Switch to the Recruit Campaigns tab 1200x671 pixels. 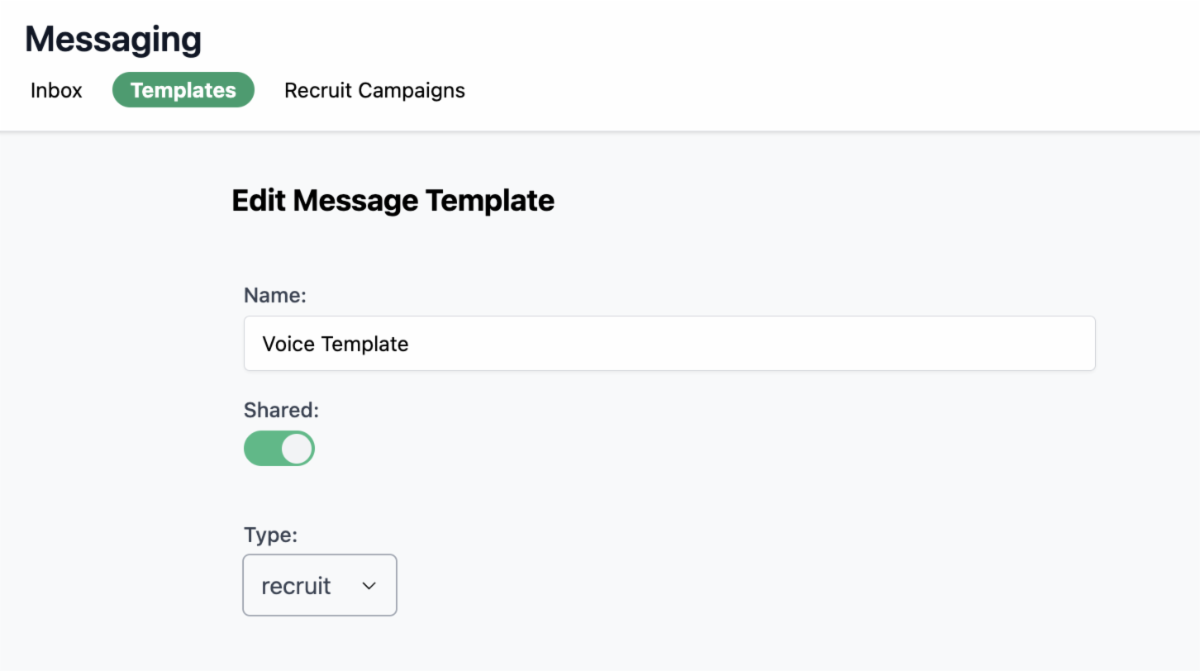[374, 90]
